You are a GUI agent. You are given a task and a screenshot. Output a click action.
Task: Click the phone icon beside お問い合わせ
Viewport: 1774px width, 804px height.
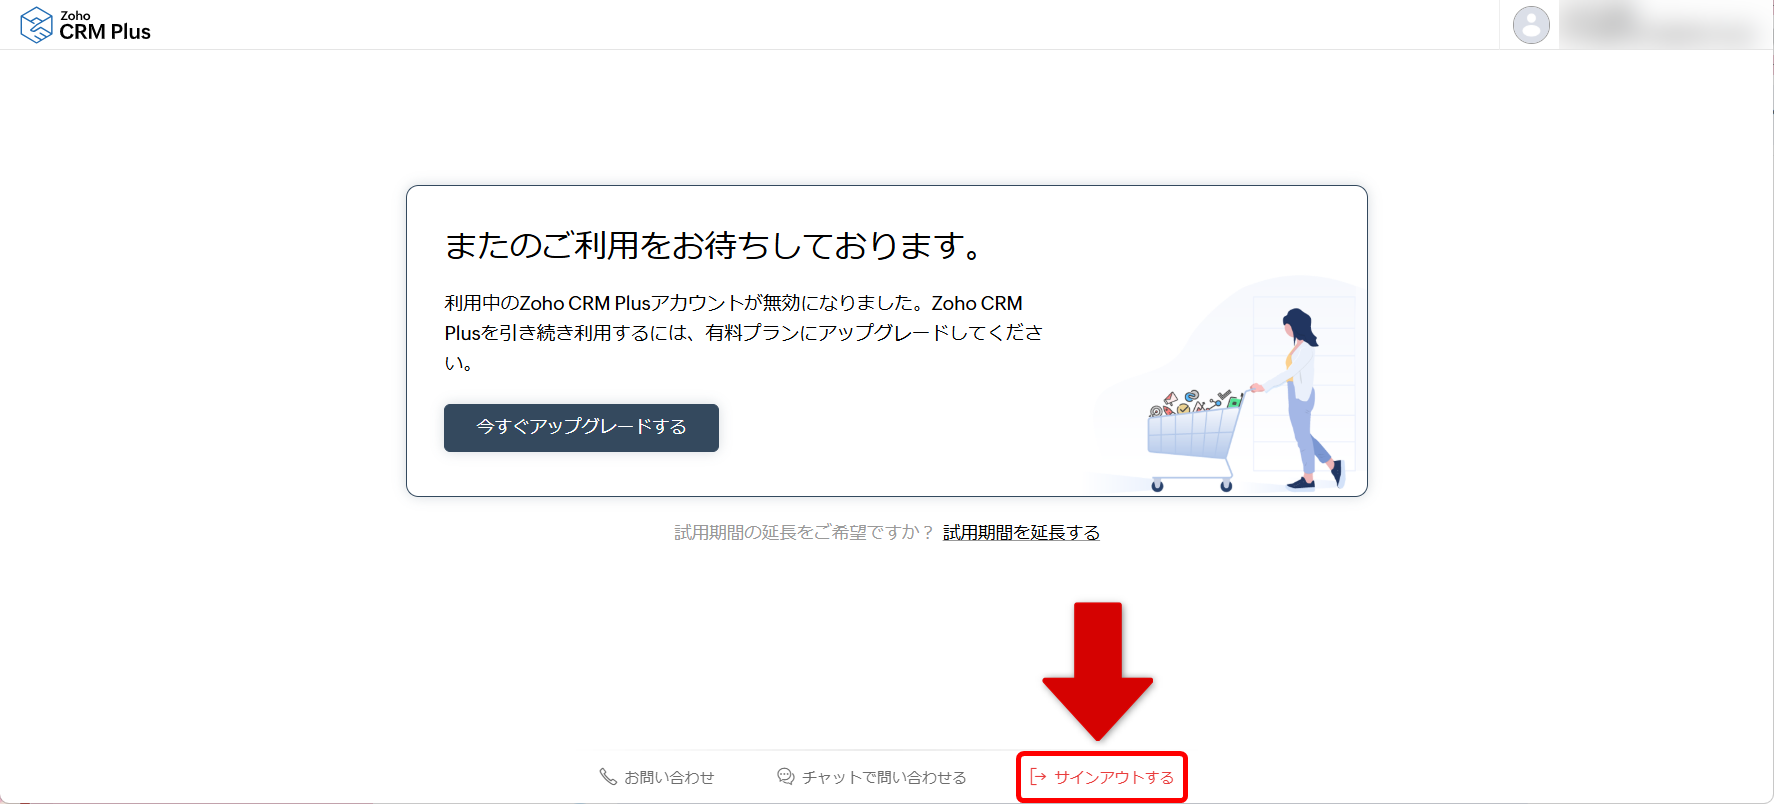(607, 777)
